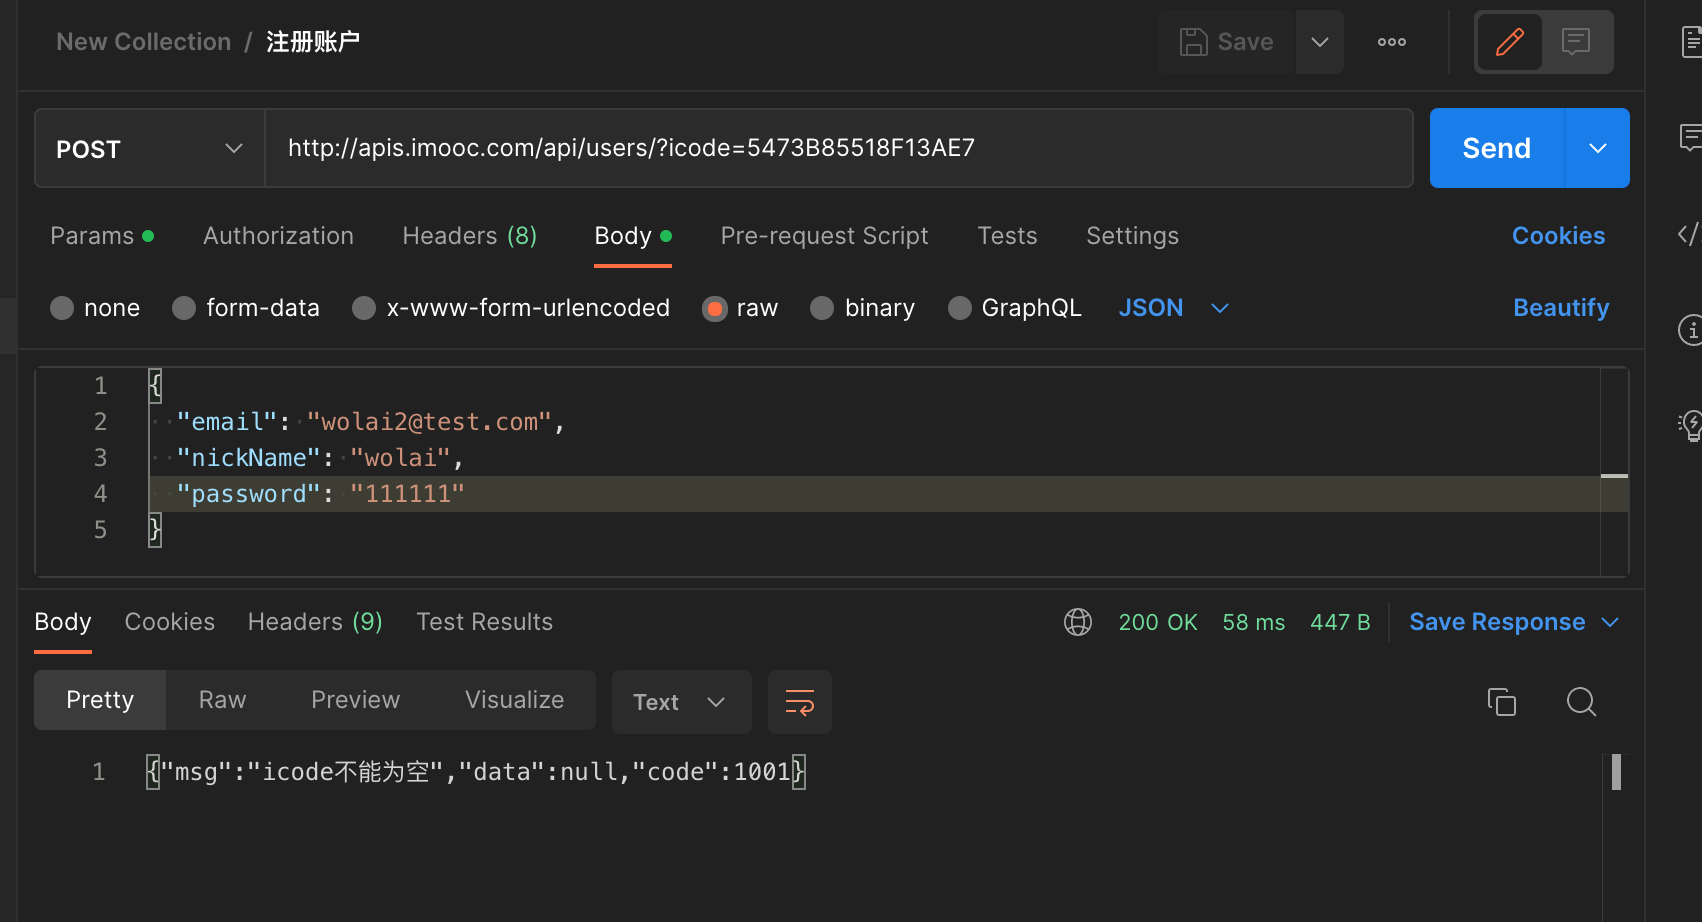Viewport: 1702px width, 922px height.
Task: Switch to the Authorization tab
Action: tap(278, 236)
